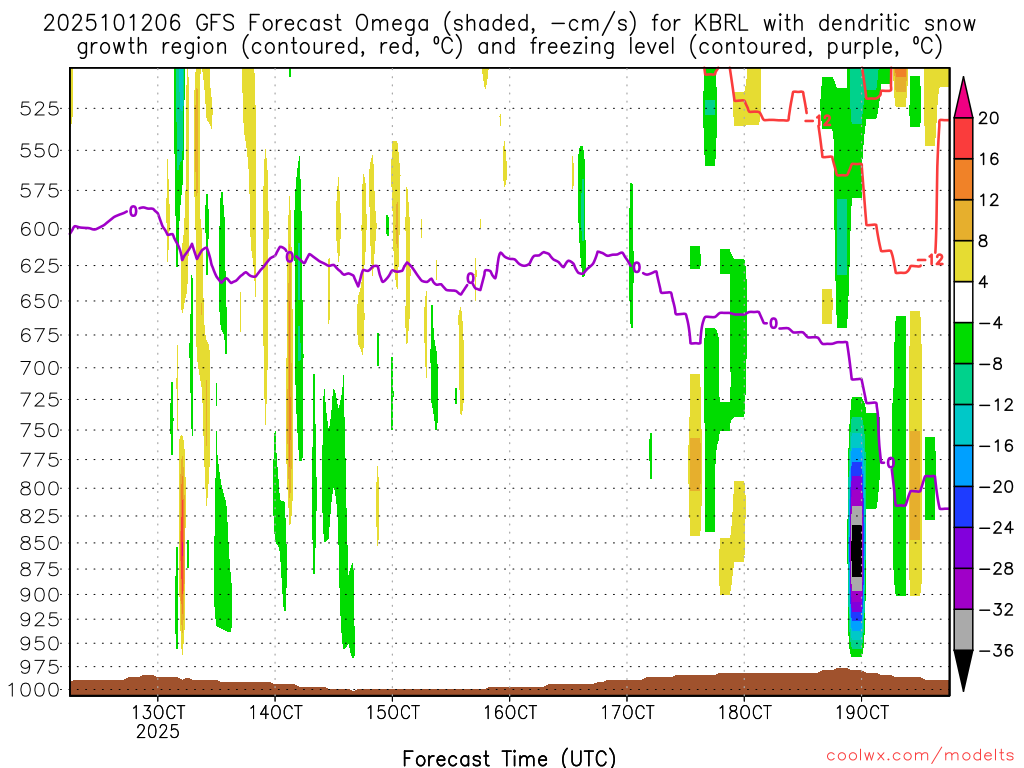
Task: Click the coolwx.com/modelts link text
Action: [x=920, y=756]
